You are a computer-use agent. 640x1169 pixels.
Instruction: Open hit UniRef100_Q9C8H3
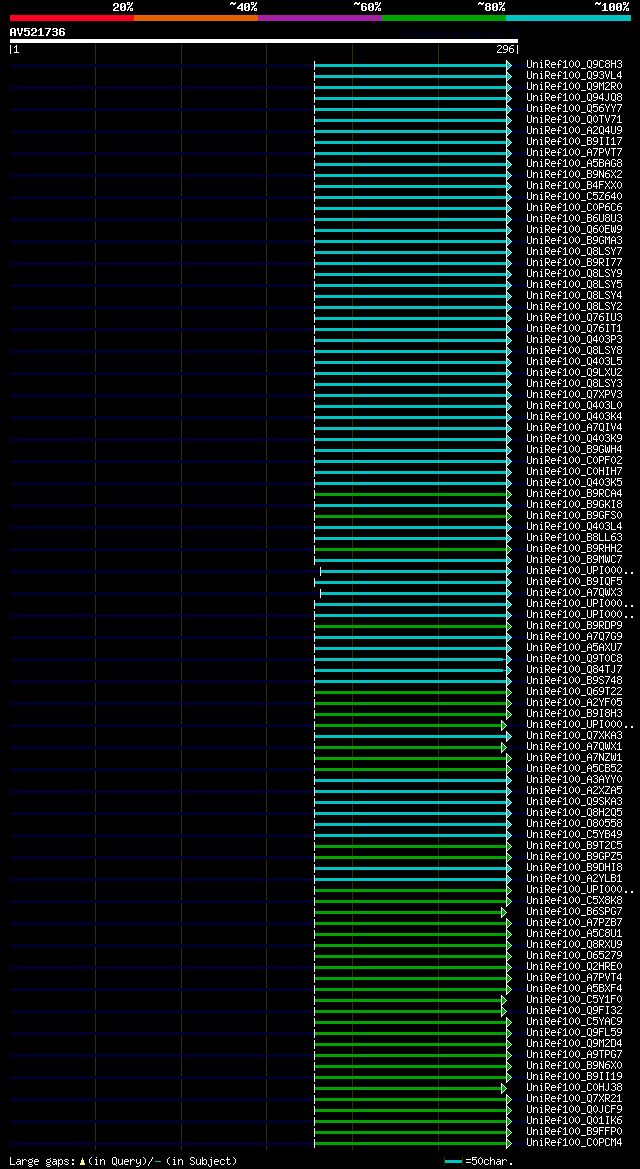[x=574, y=65]
